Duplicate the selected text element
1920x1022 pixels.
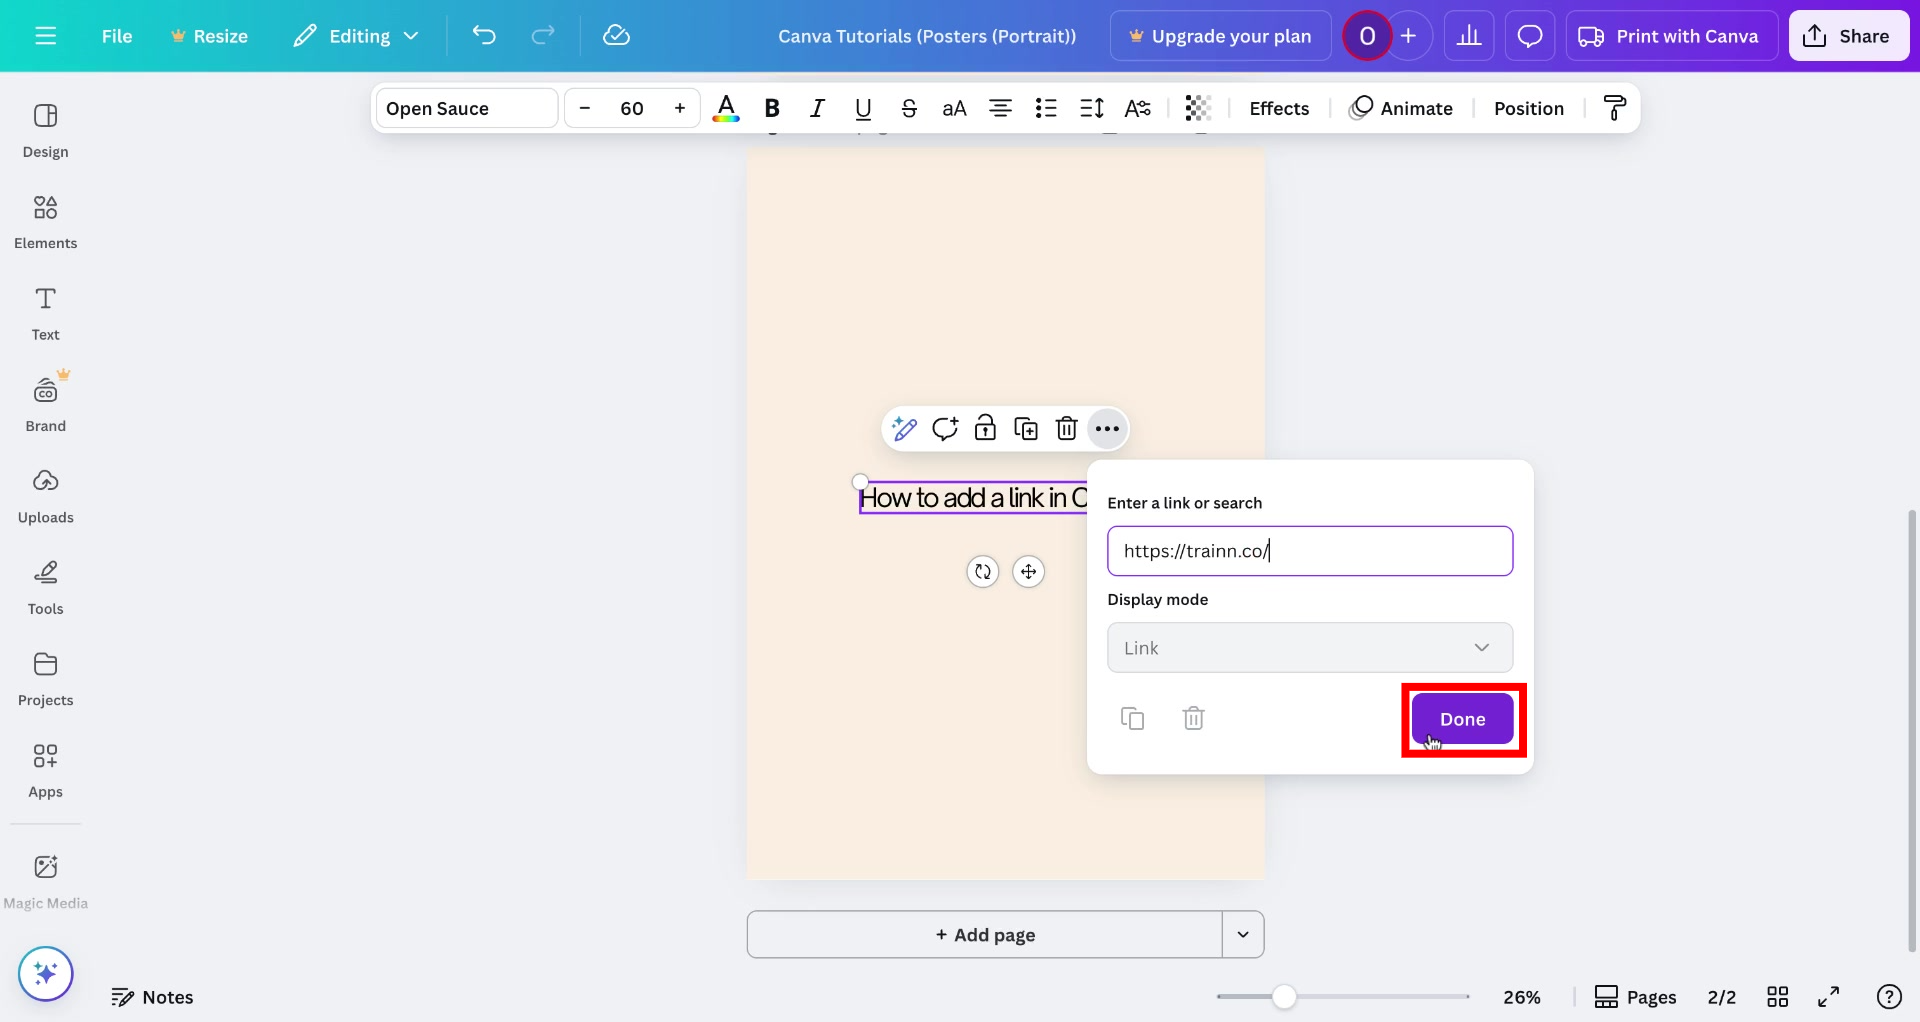point(1026,428)
